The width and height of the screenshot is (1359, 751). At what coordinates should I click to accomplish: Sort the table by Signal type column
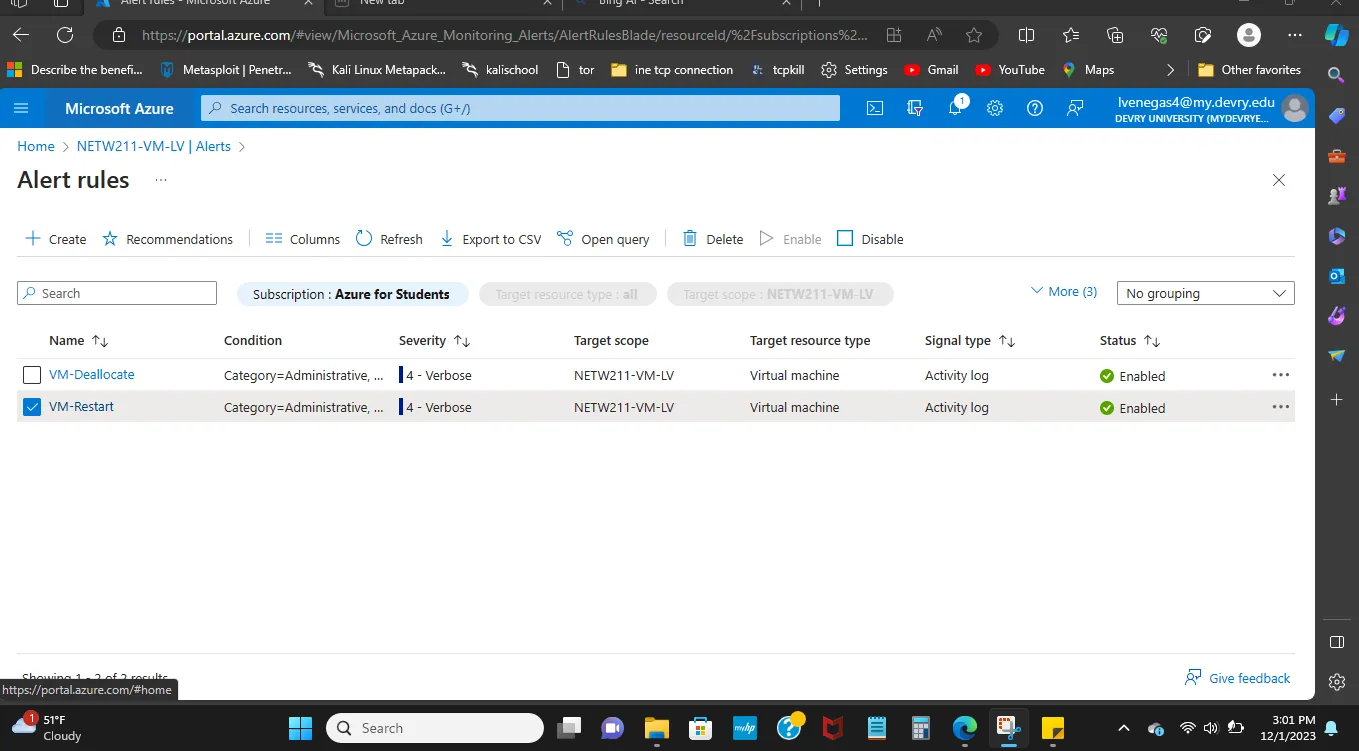[x=970, y=340]
